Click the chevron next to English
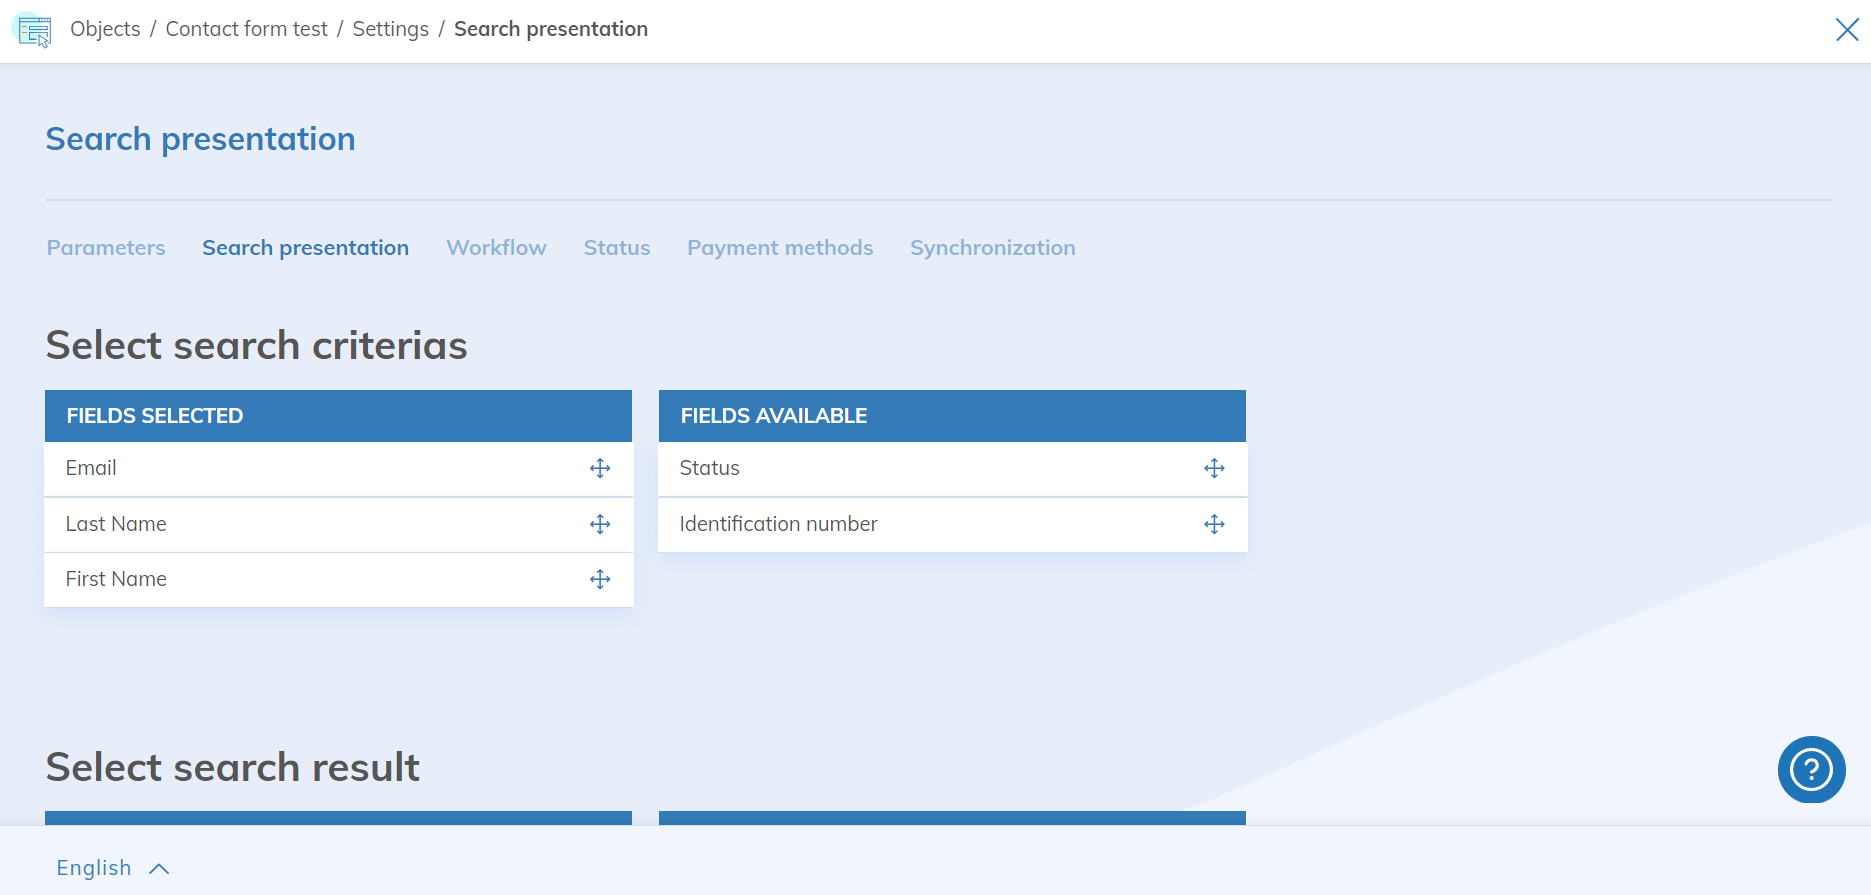Image resolution: width=1871 pixels, height=895 pixels. click(x=159, y=869)
